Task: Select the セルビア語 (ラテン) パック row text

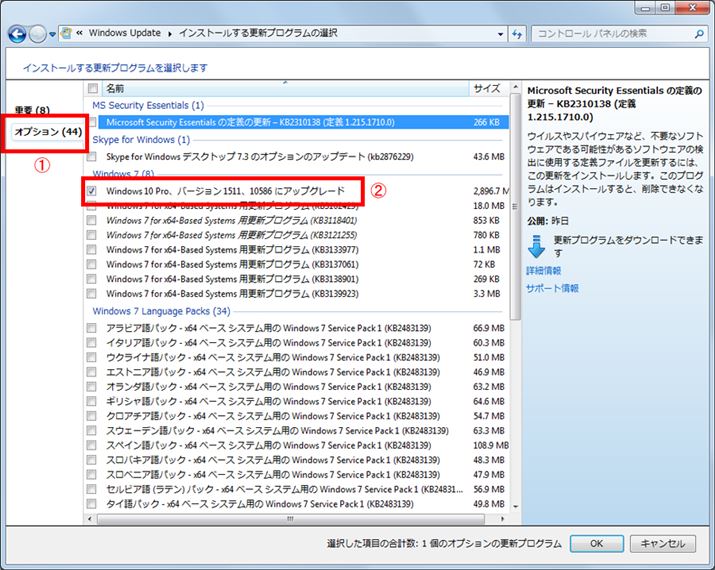Action: coord(285,489)
